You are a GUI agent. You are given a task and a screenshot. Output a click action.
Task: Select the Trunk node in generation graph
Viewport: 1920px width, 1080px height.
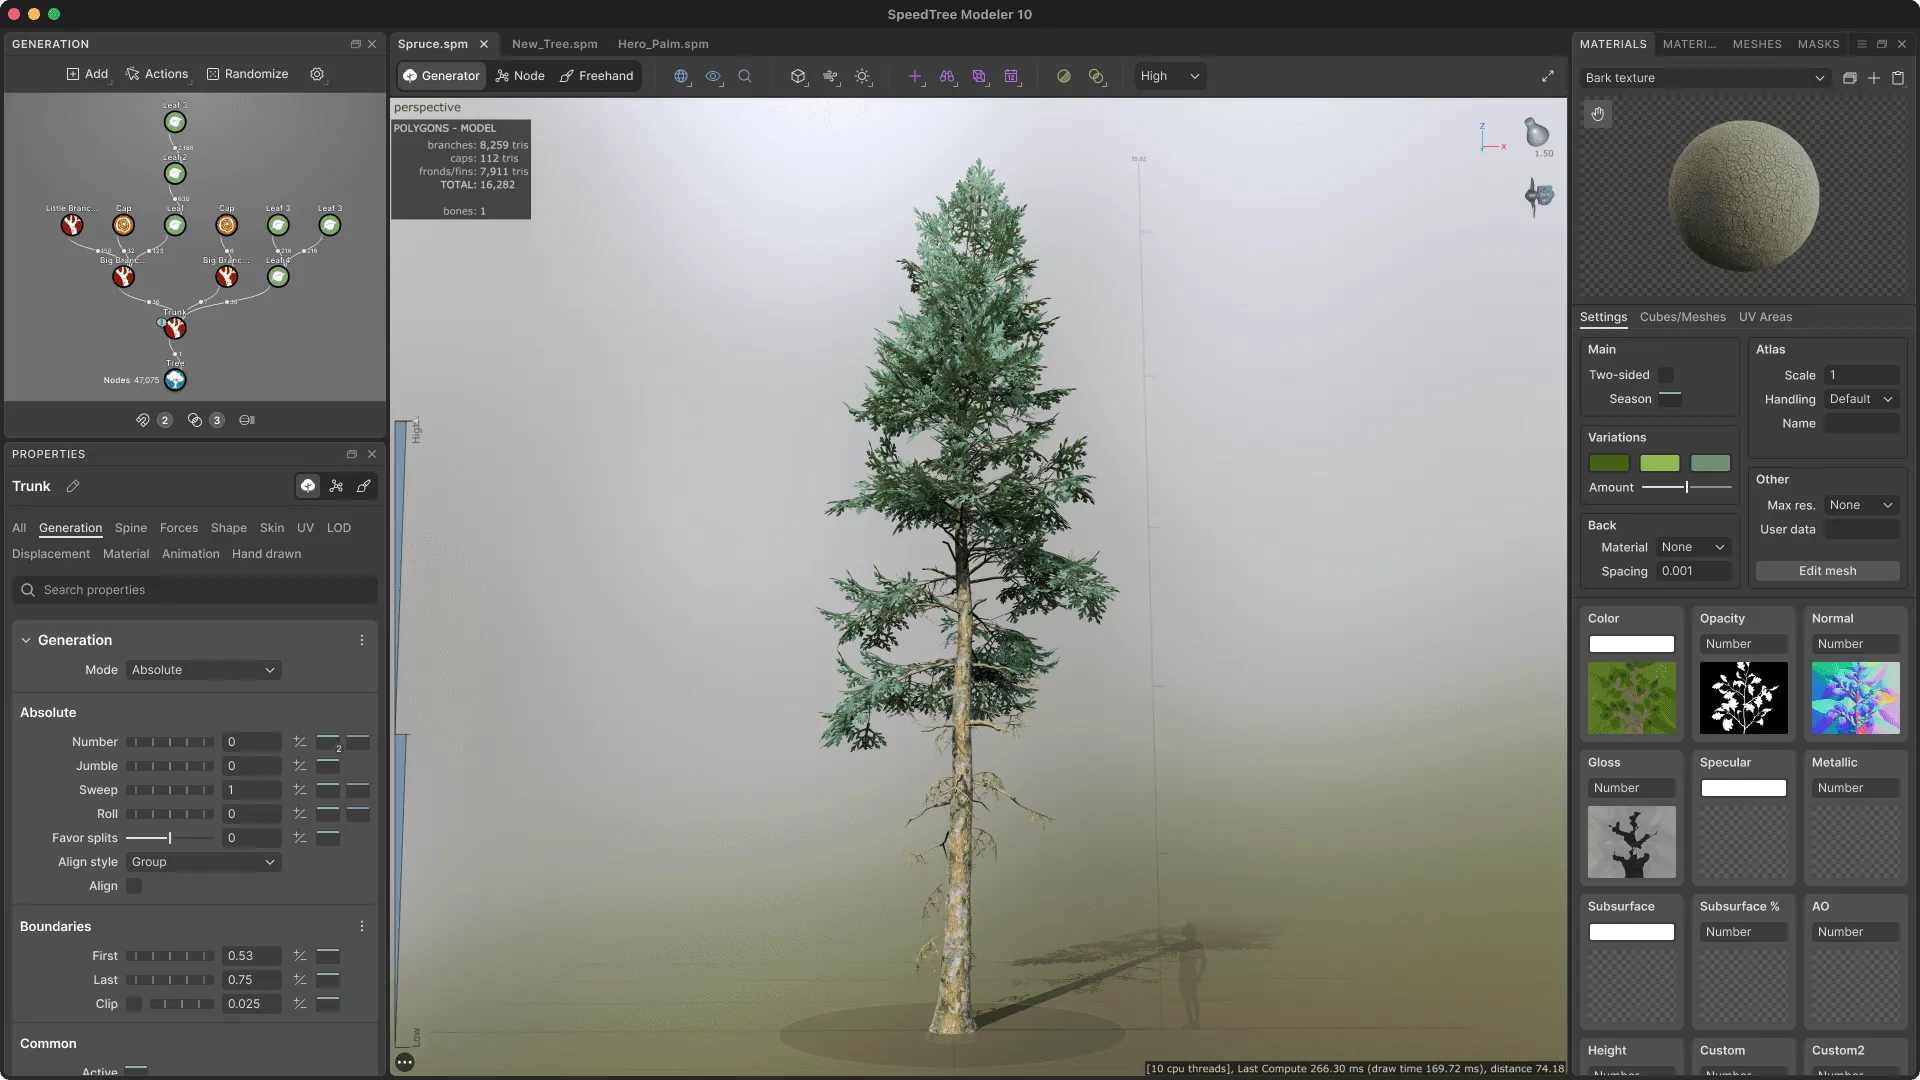coord(175,329)
